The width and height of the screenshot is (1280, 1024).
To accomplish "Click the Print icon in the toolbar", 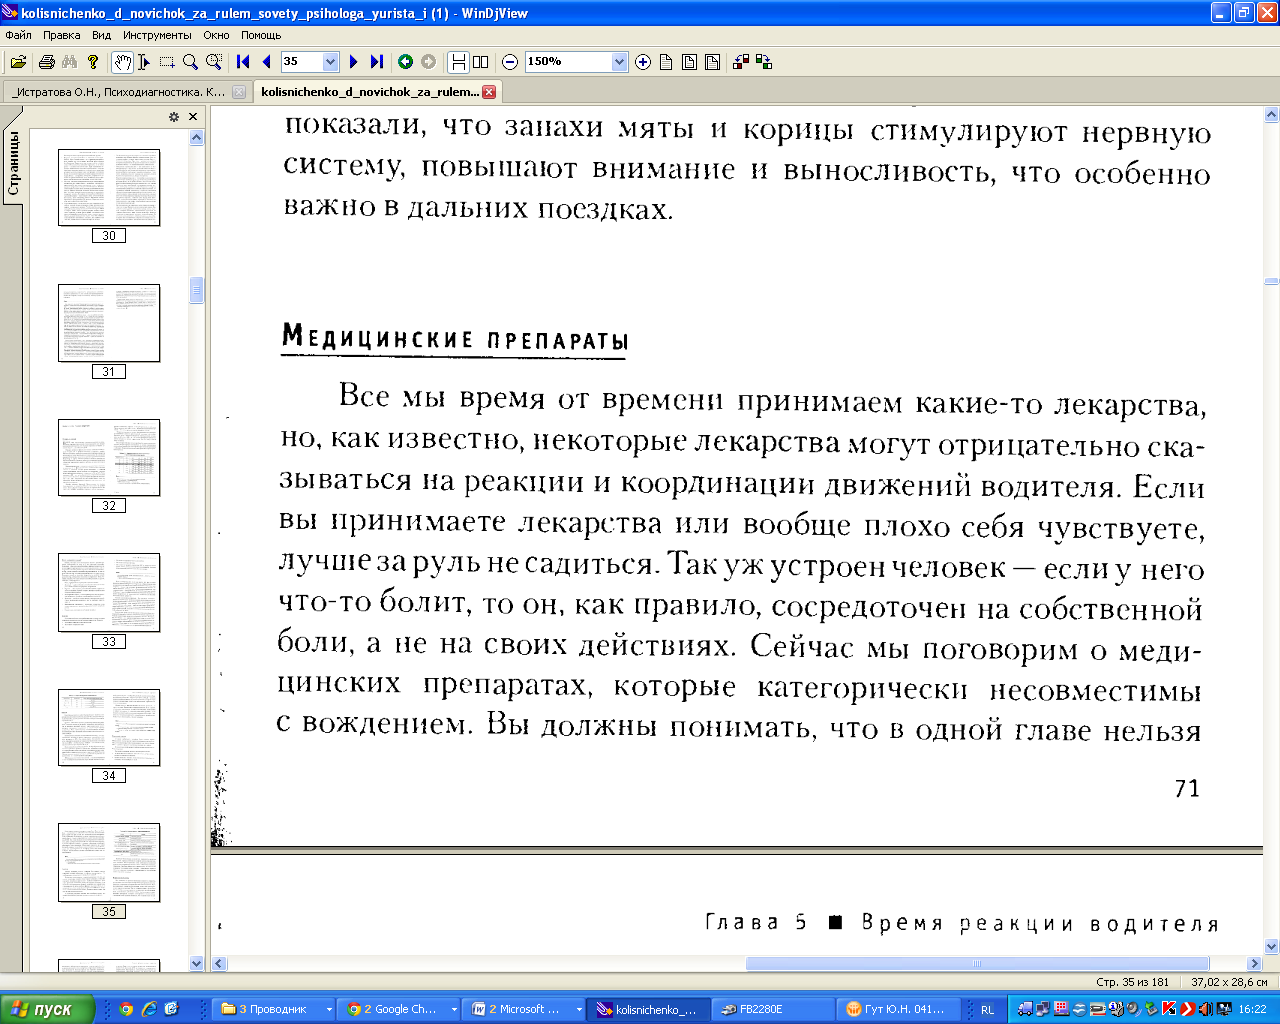I will pyautogui.click(x=46, y=62).
